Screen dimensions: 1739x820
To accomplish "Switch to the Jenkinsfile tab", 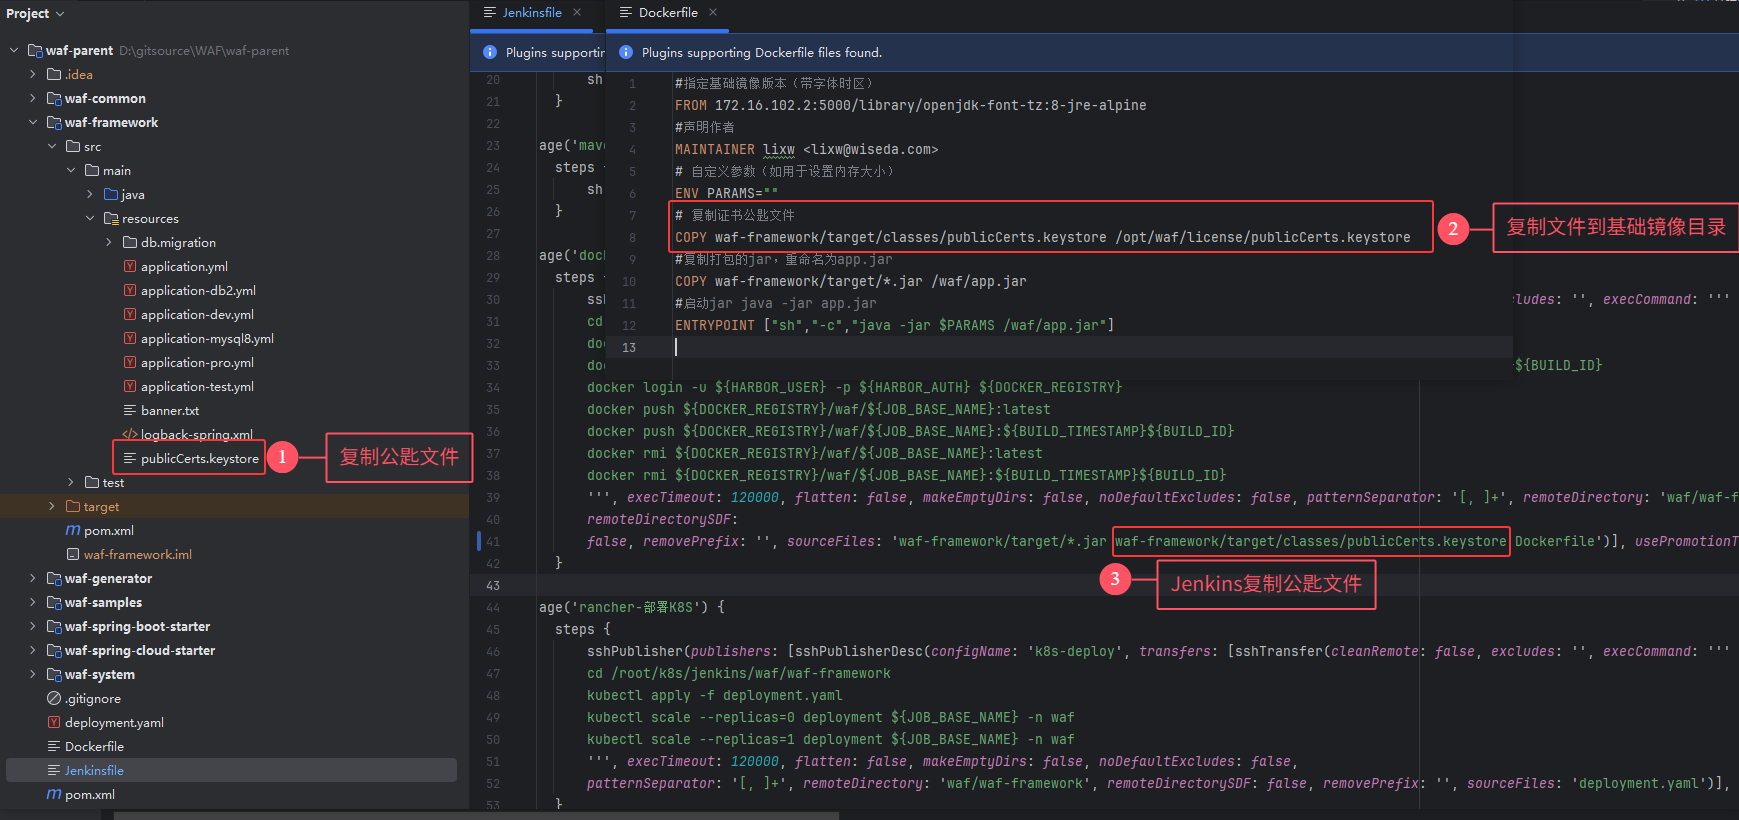I will pyautogui.click(x=531, y=13).
